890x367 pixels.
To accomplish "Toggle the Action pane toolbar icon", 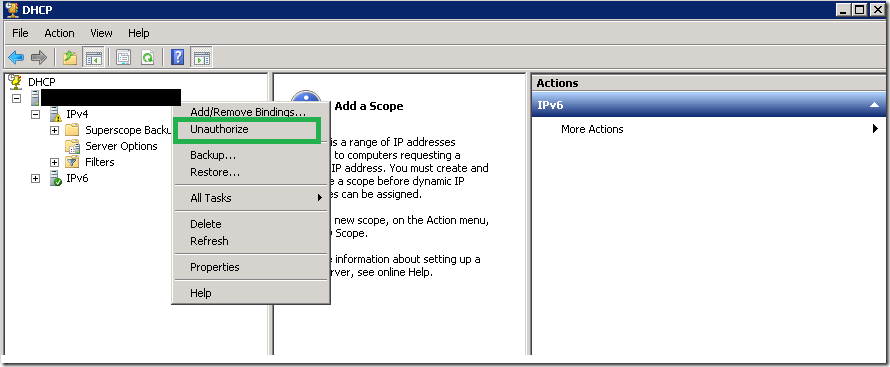I will [201, 57].
